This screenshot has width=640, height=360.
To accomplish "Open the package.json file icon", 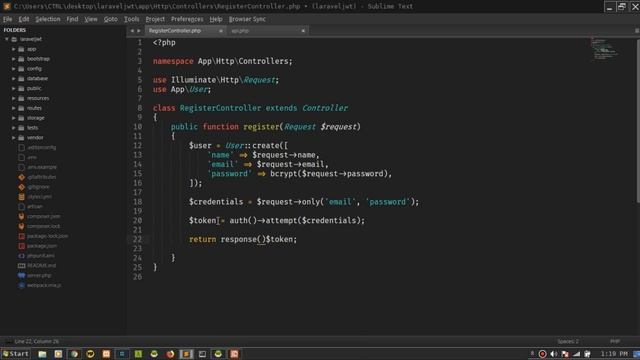I will (x=22, y=246).
